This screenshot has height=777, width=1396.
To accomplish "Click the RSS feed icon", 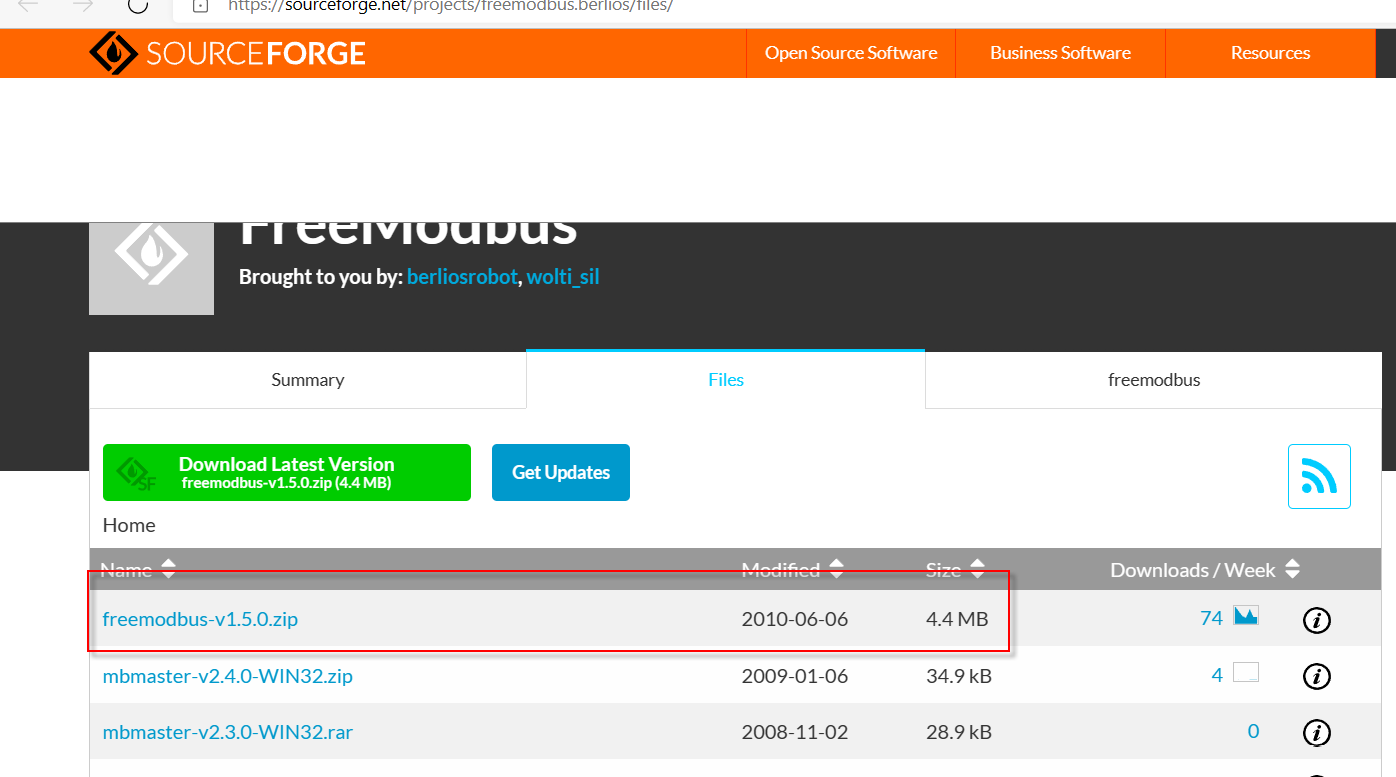I will pos(1319,476).
